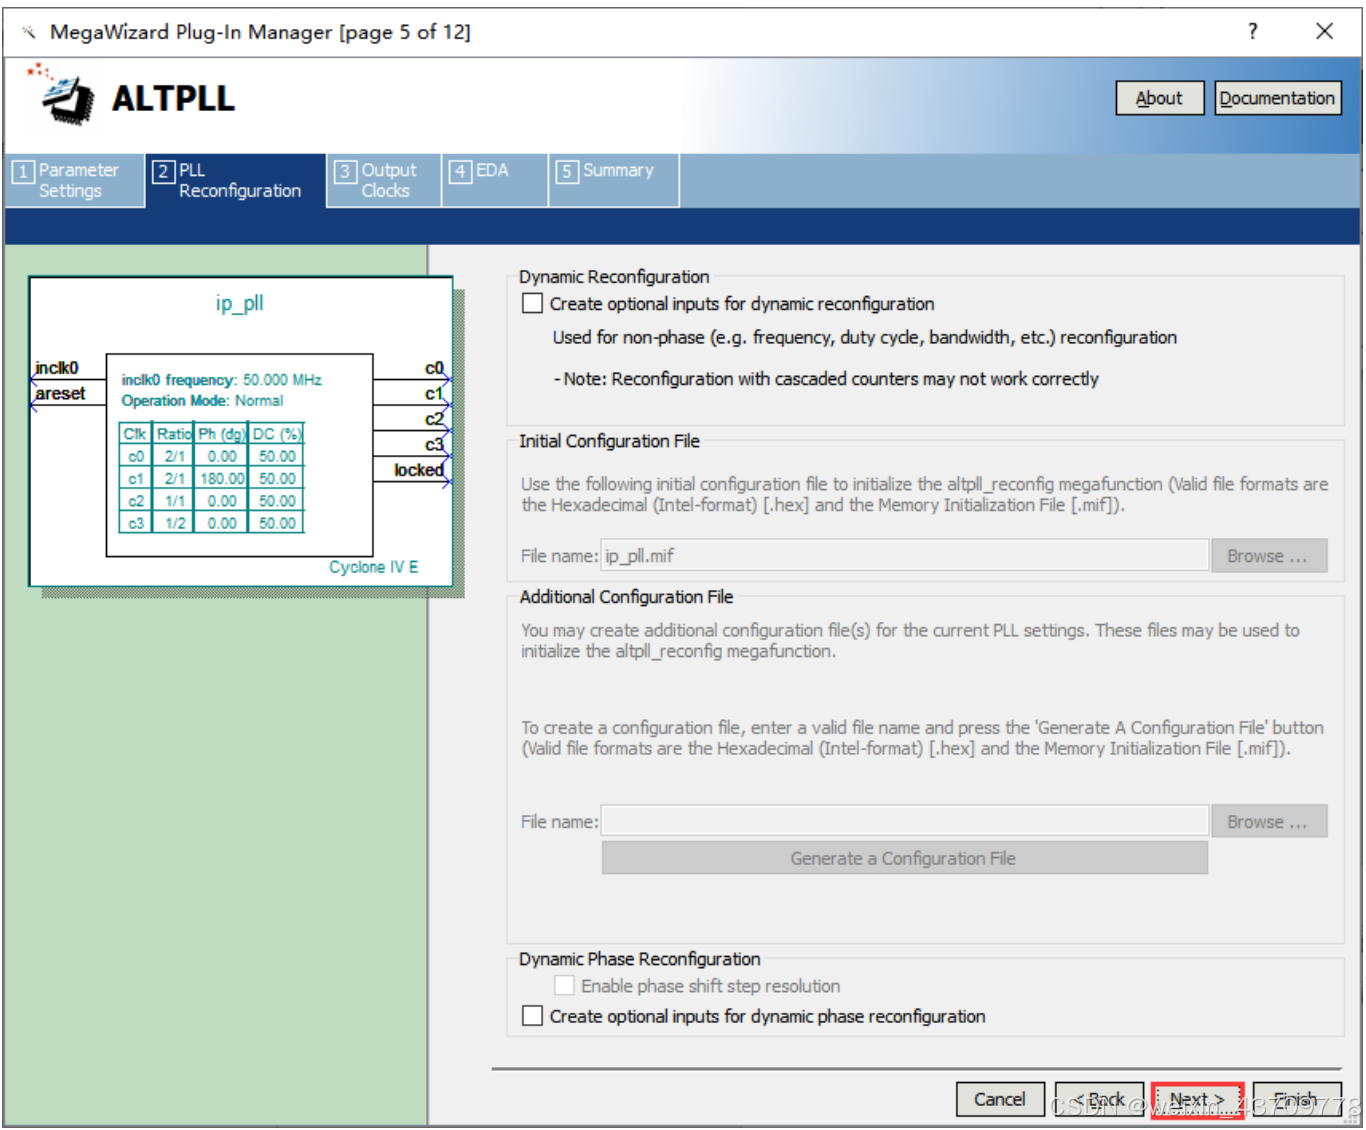Screen dimensions: 1366x1130
Task: Click the inclk0 port label
Action: [57, 368]
